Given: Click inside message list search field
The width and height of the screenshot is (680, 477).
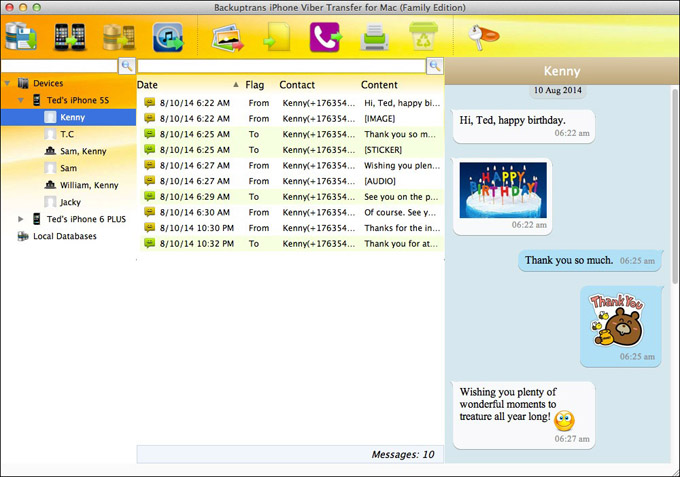Looking at the screenshot, I should click(281, 66).
